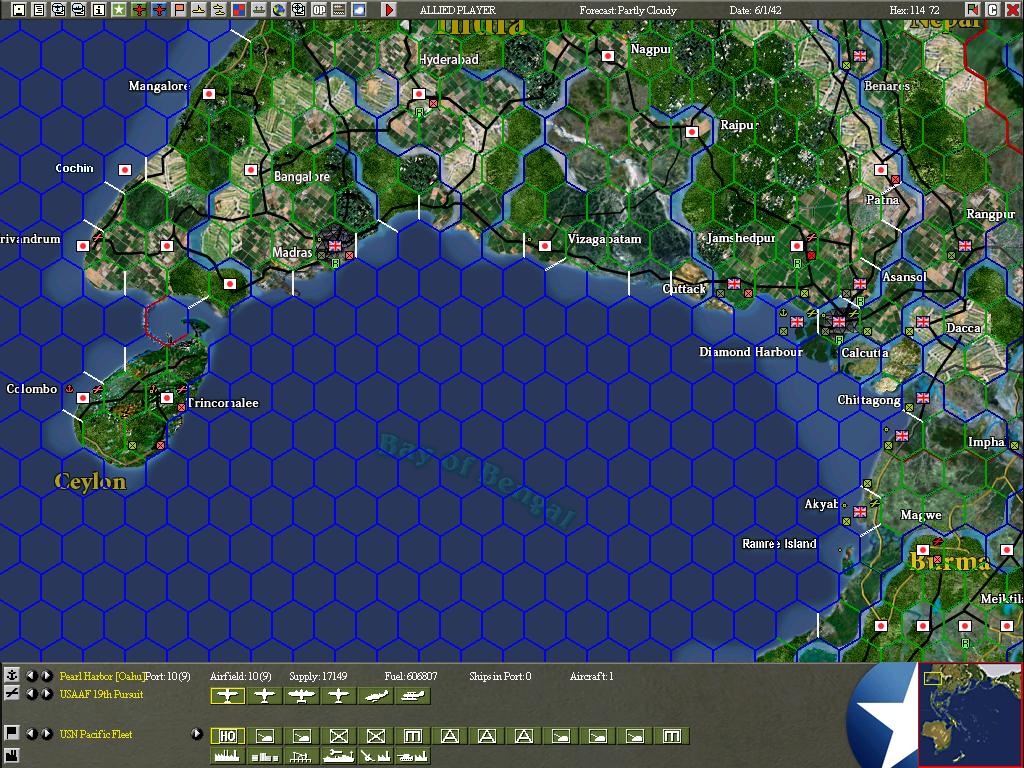Toggle the highlighted HQ unit filter
Viewport: 1024px width, 768px height.
click(x=227, y=736)
